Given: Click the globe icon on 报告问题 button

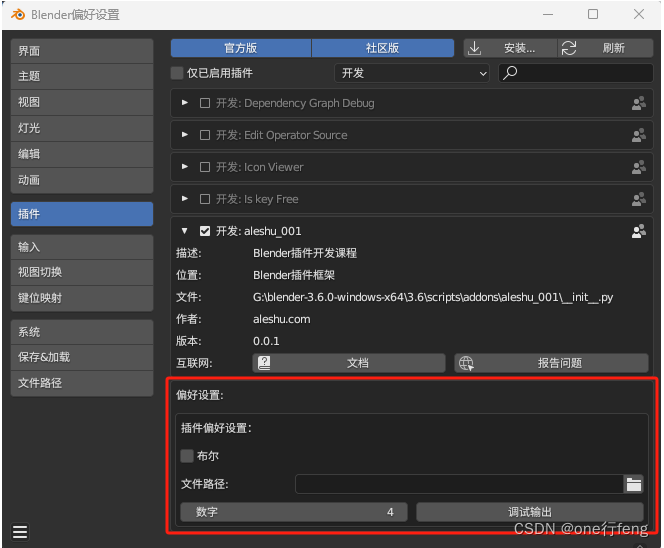Looking at the screenshot, I should point(466,363).
